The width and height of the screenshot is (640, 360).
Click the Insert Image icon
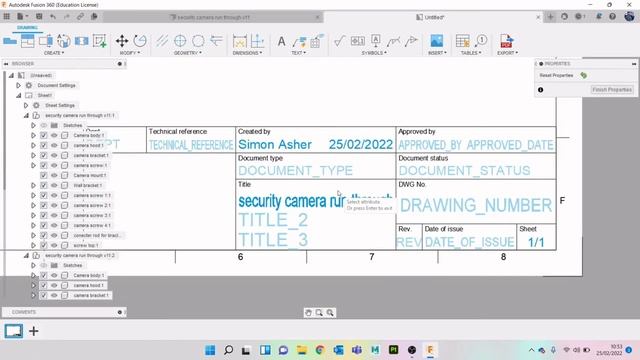click(436, 41)
